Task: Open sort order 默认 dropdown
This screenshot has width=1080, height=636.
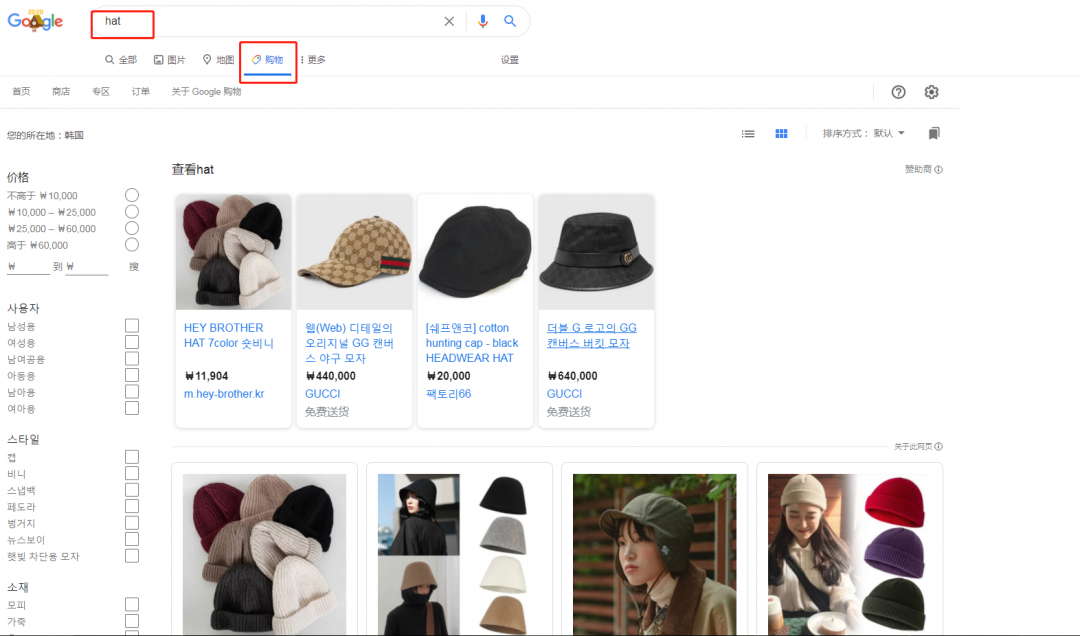Action: [x=889, y=134]
